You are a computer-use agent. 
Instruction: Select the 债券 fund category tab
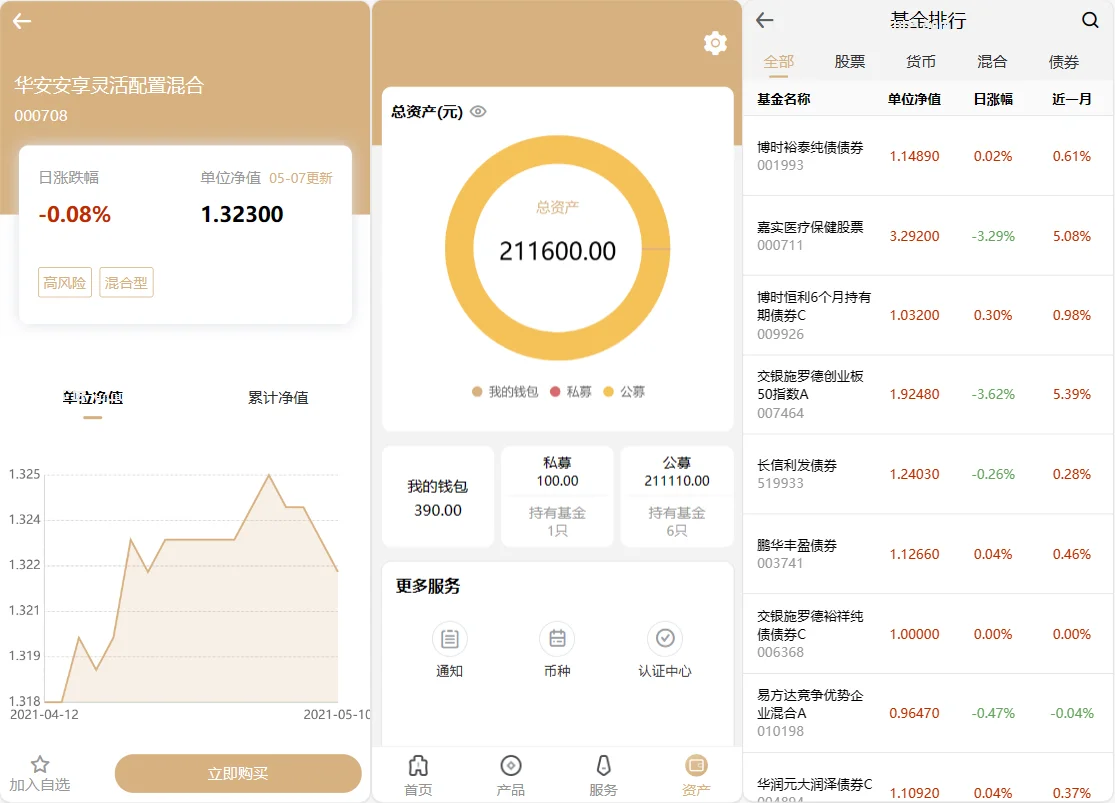pyautogui.click(x=1064, y=62)
